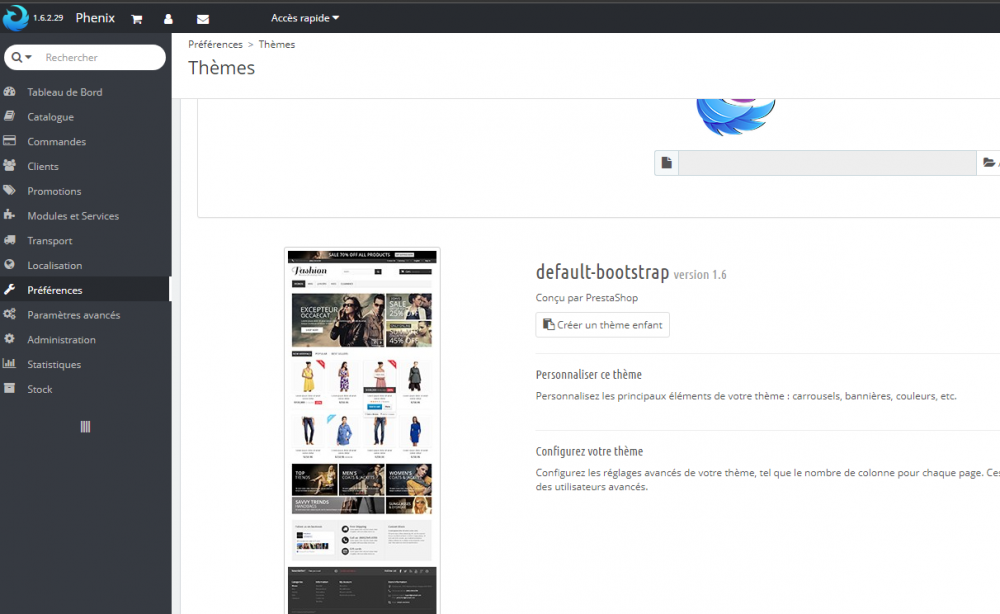Open the Catalogue menu
Screen dimensions: 1000x614
pyautogui.click(x=85, y=117)
